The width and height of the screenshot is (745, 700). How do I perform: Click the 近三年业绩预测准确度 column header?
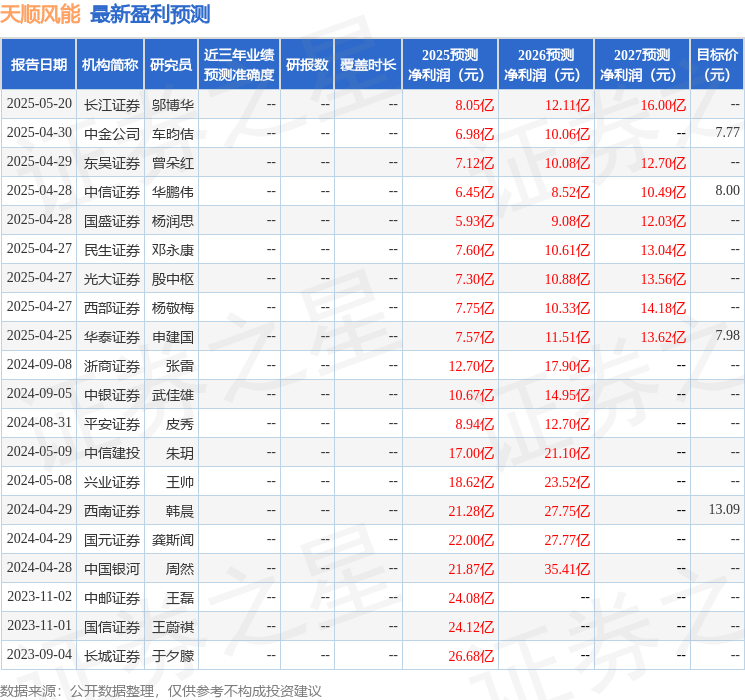239,65
